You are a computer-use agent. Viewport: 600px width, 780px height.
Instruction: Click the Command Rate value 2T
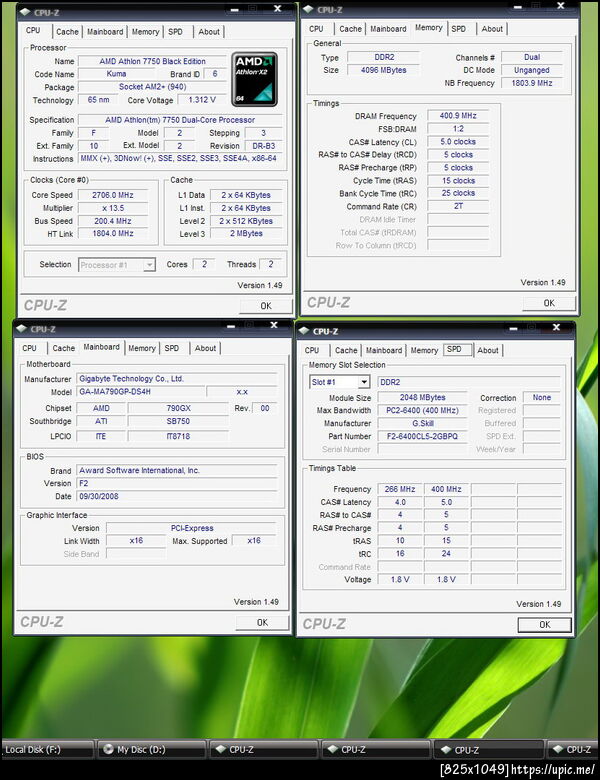[458, 206]
